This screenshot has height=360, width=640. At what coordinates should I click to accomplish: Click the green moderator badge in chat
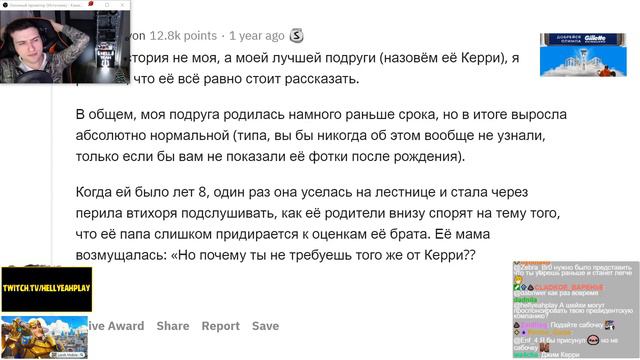(x=517, y=287)
